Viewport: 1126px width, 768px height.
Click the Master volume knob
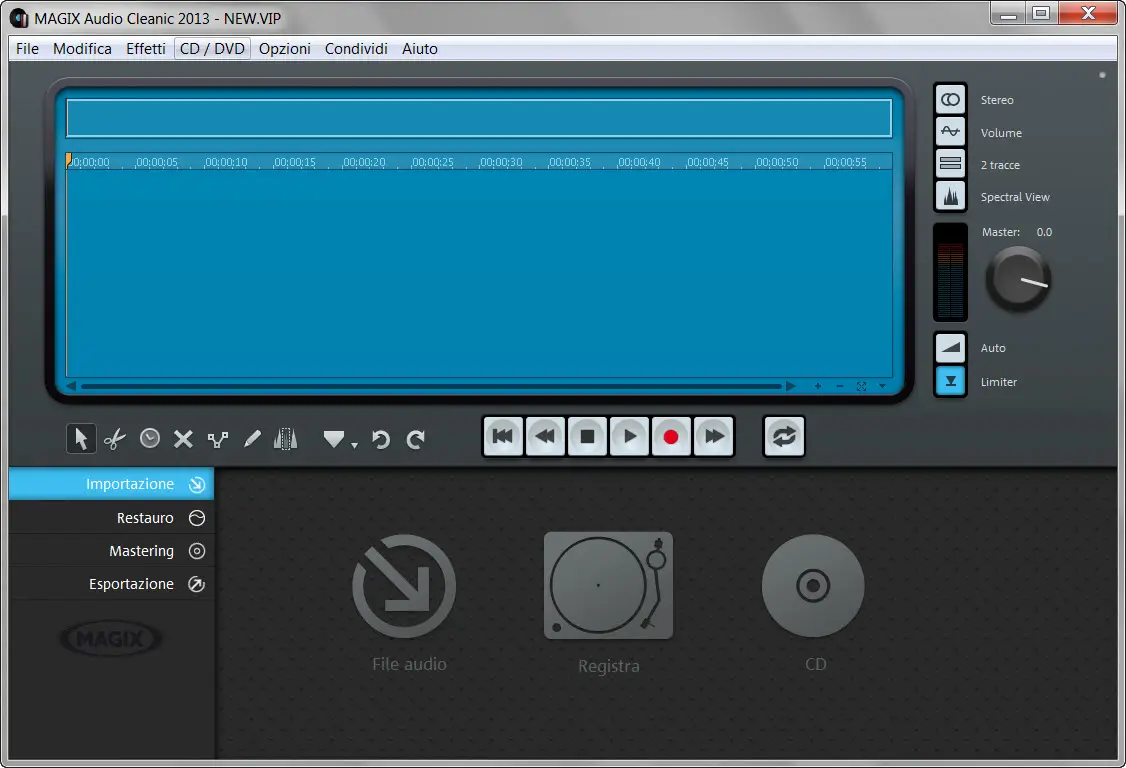pos(1018,279)
